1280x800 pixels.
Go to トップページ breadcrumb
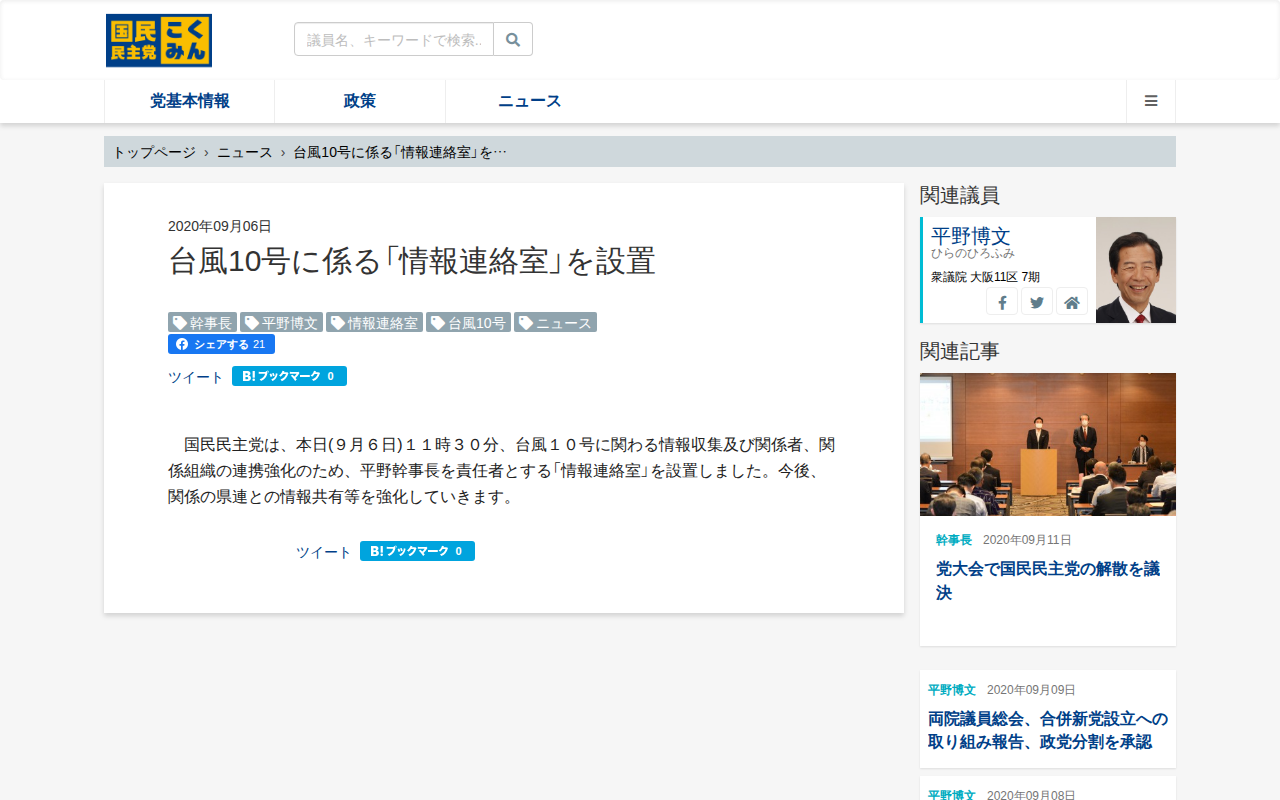[154, 152]
